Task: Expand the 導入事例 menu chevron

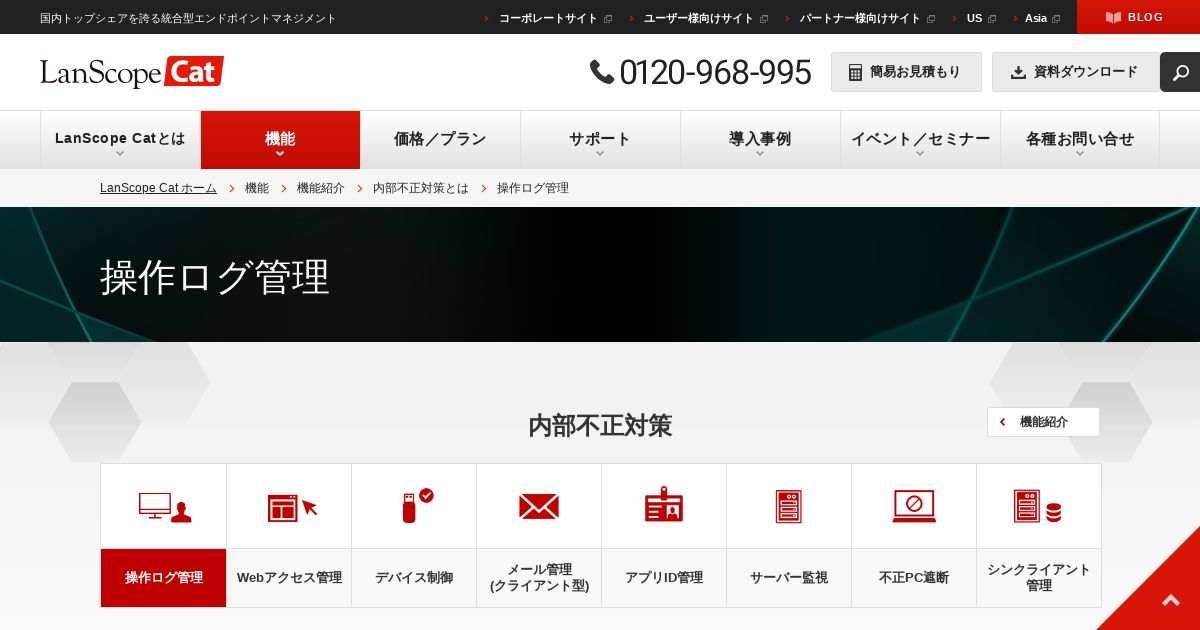Action: (x=760, y=154)
